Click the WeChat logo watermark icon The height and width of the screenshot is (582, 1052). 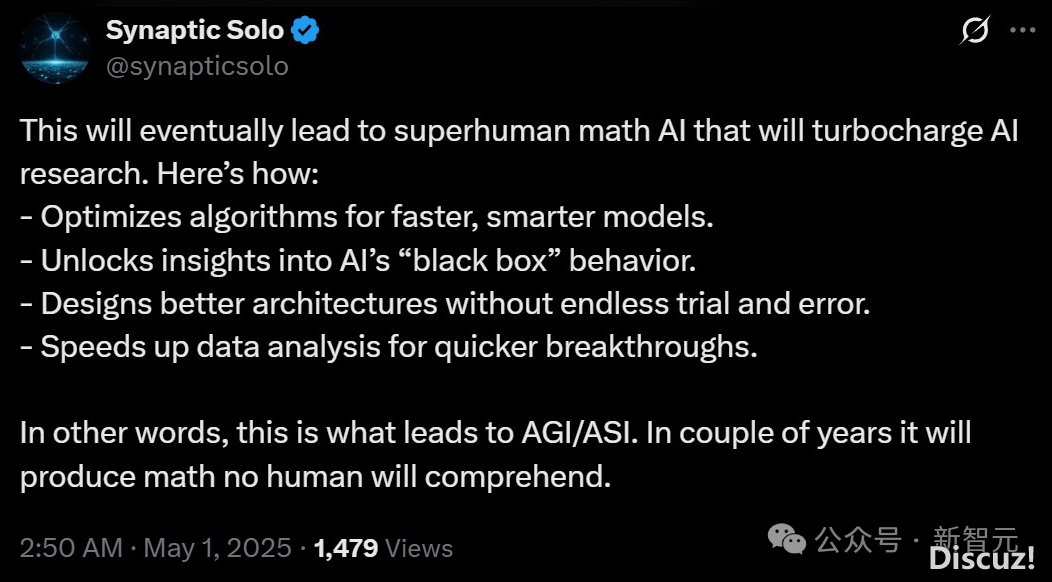786,539
